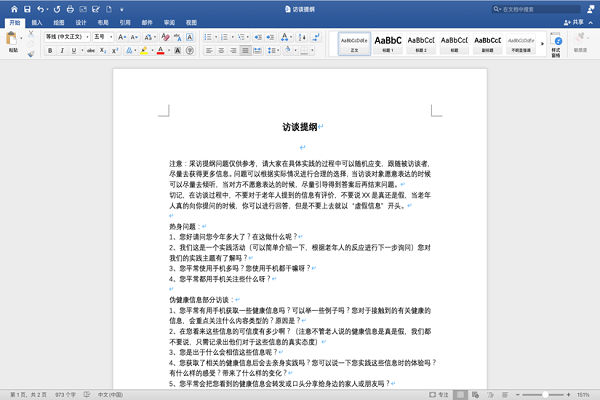Open the Styles Pane (样式窗格)
Viewport: 600px width, 400px height.
coord(555,43)
